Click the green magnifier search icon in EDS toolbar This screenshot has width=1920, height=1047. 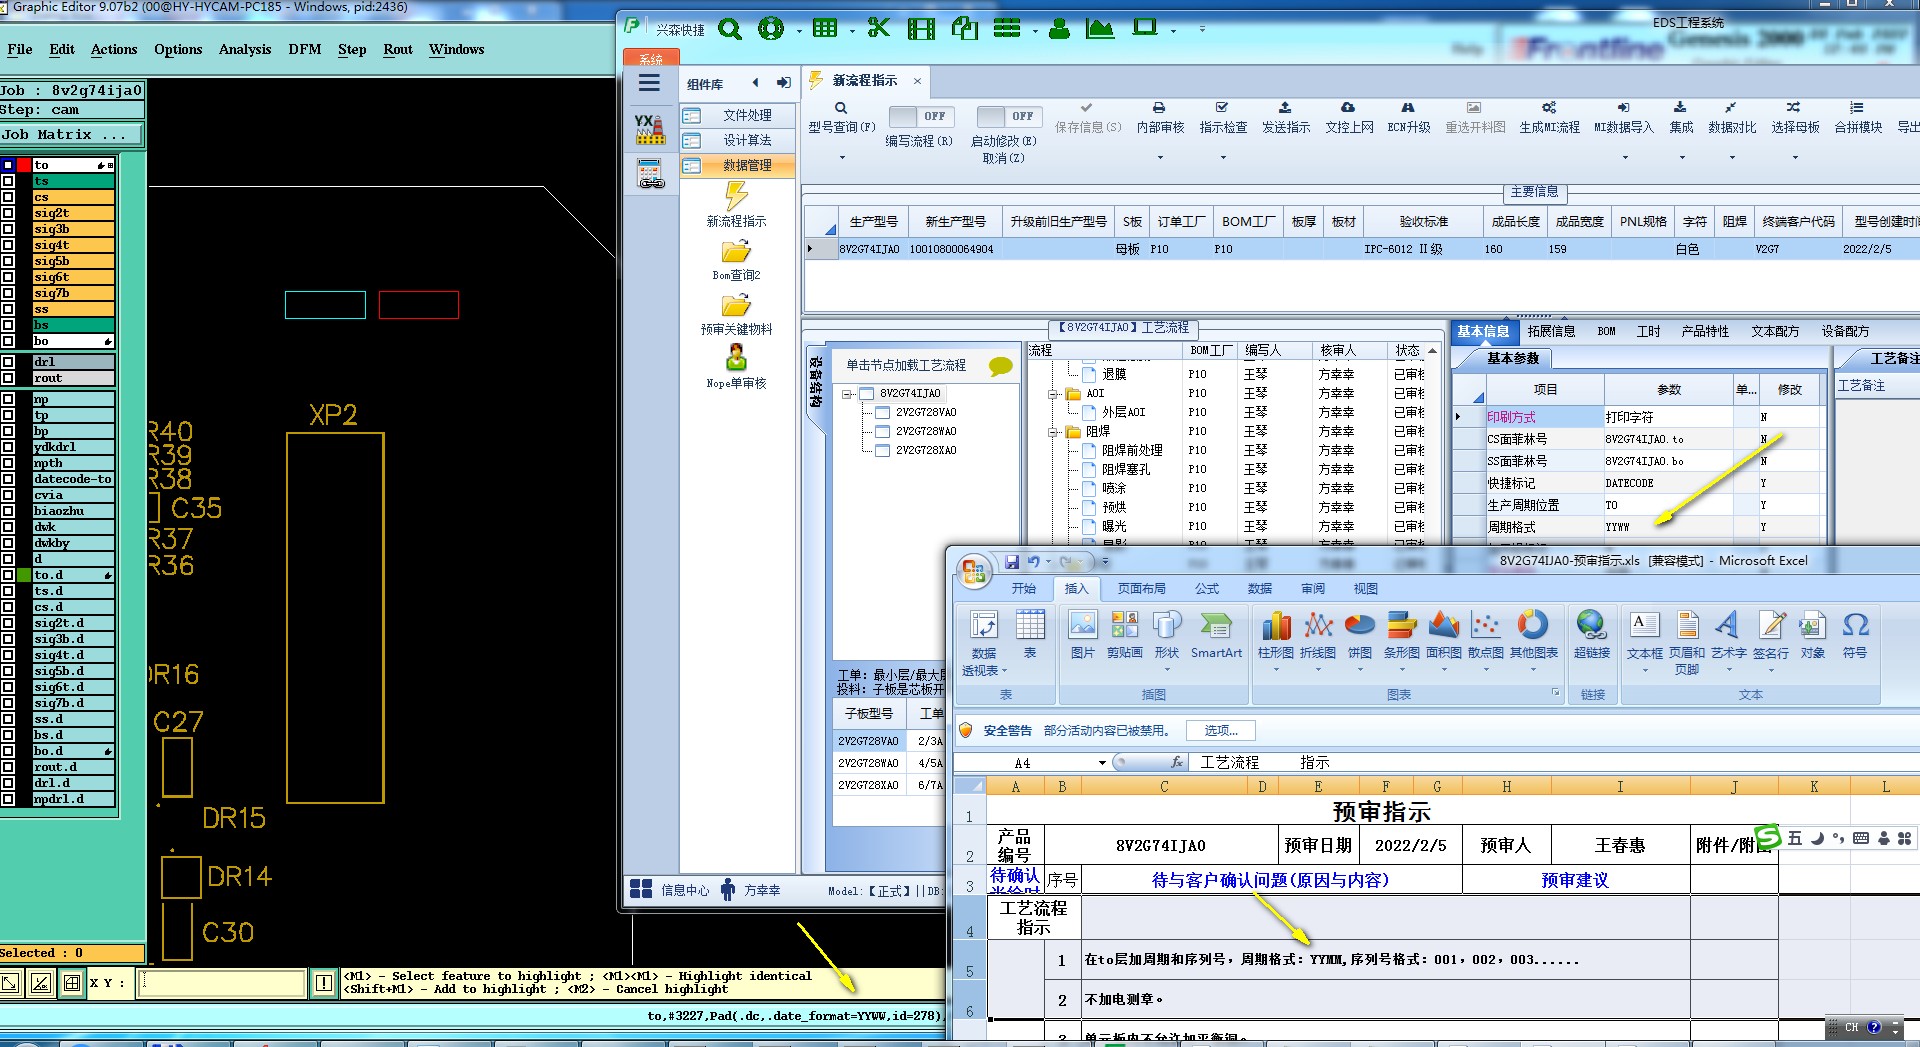click(730, 29)
